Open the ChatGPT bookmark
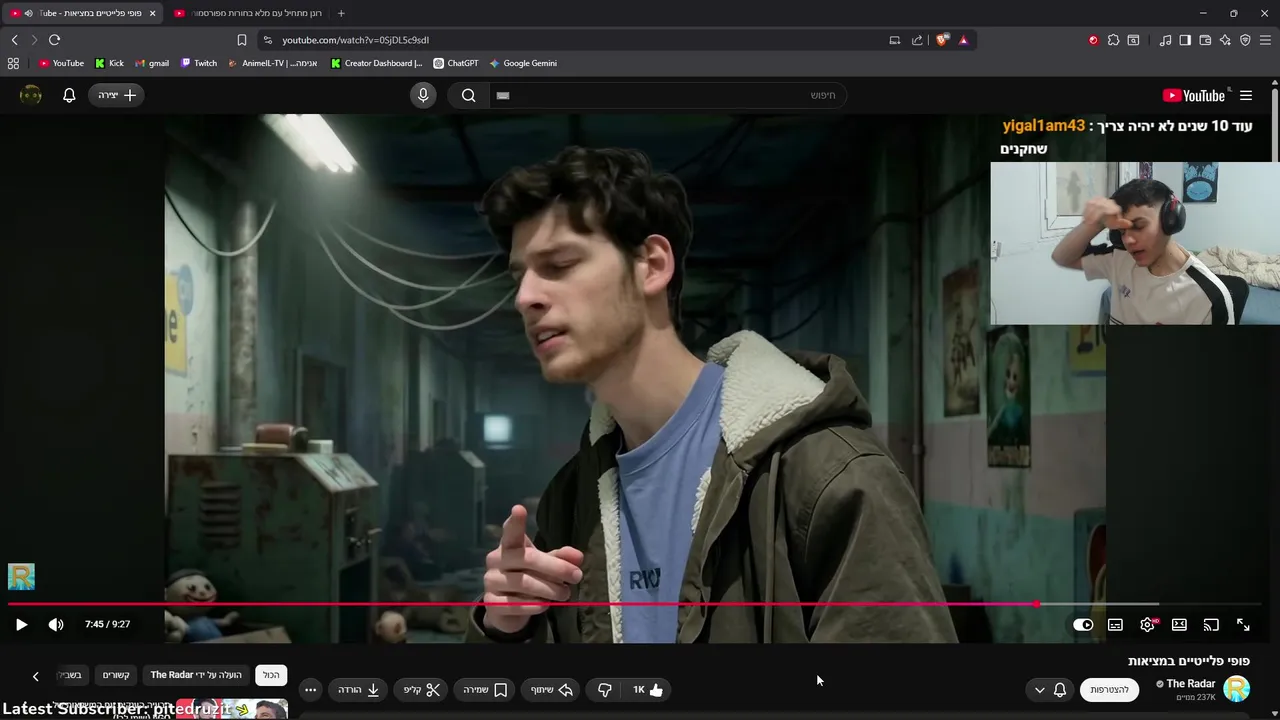Viewport: 1280px width, 720px height. [455, 63]
